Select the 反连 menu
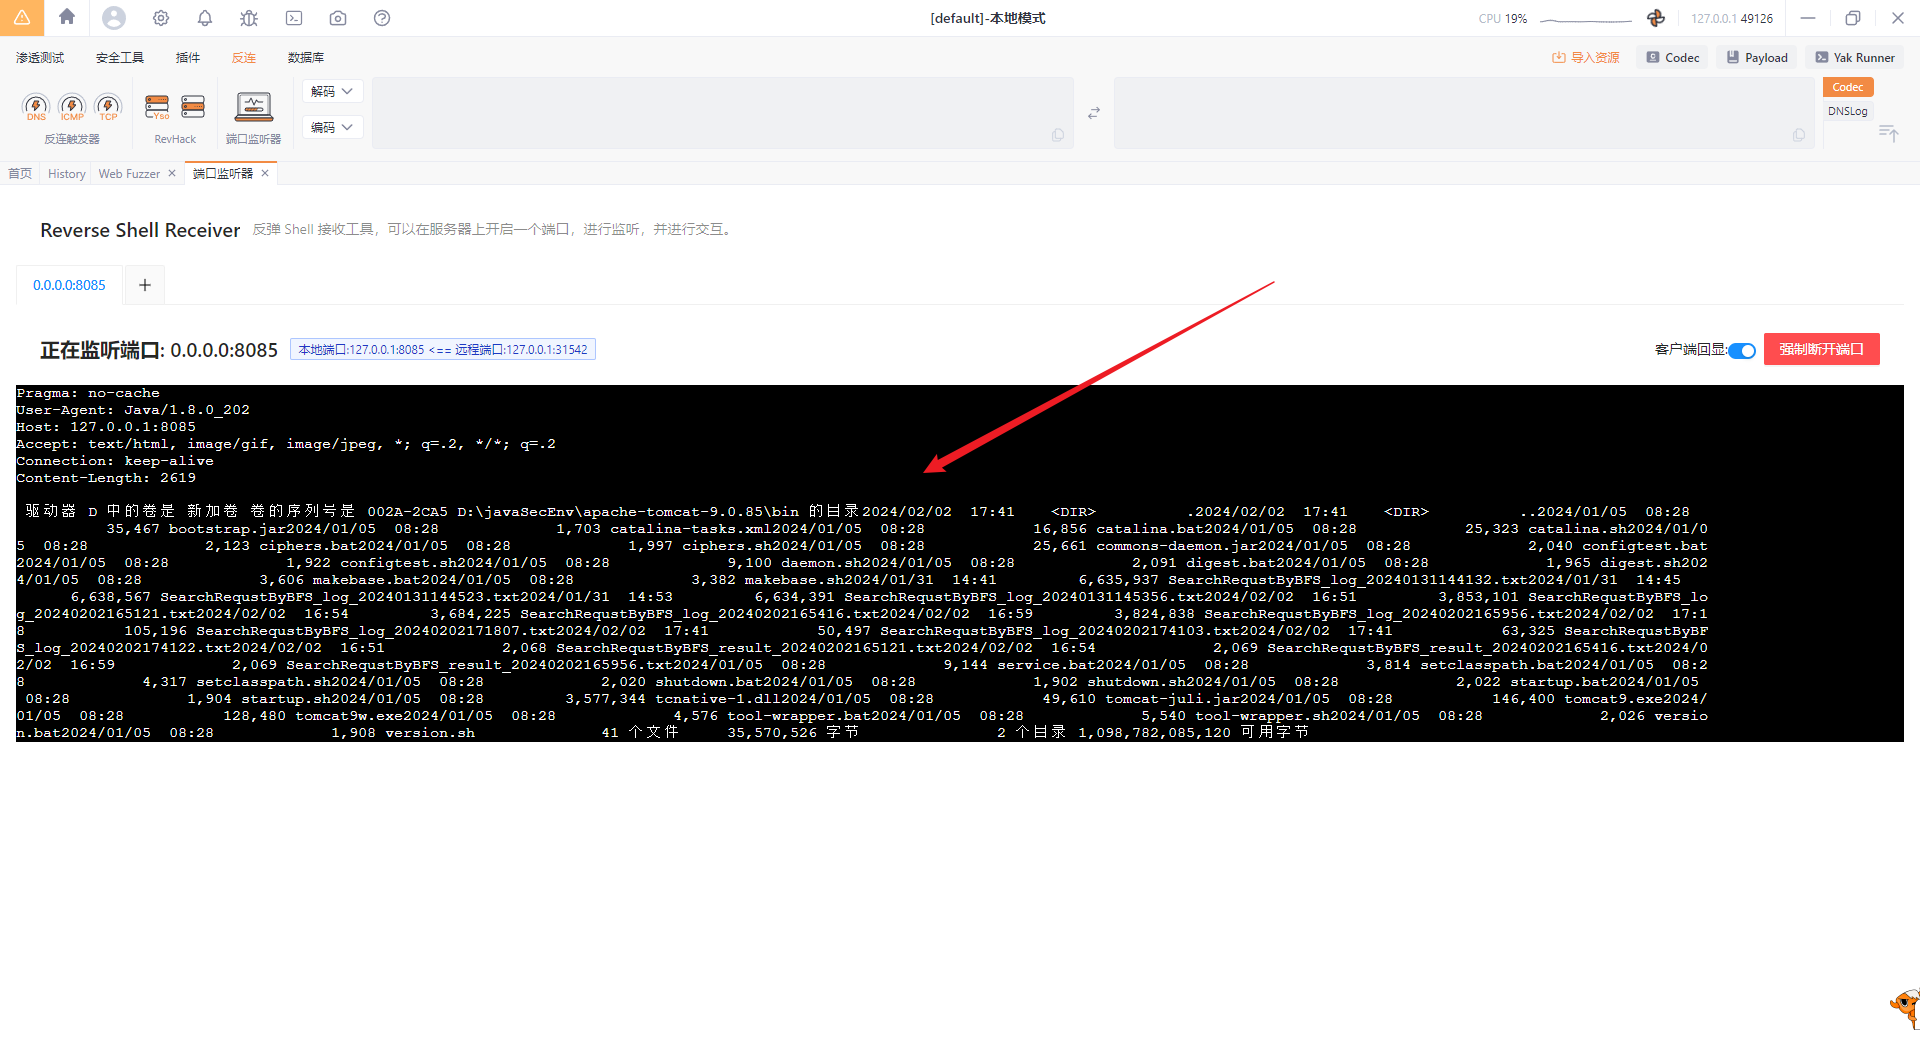Screen dimensions: 1920x1040 click(x=244, y=58)
